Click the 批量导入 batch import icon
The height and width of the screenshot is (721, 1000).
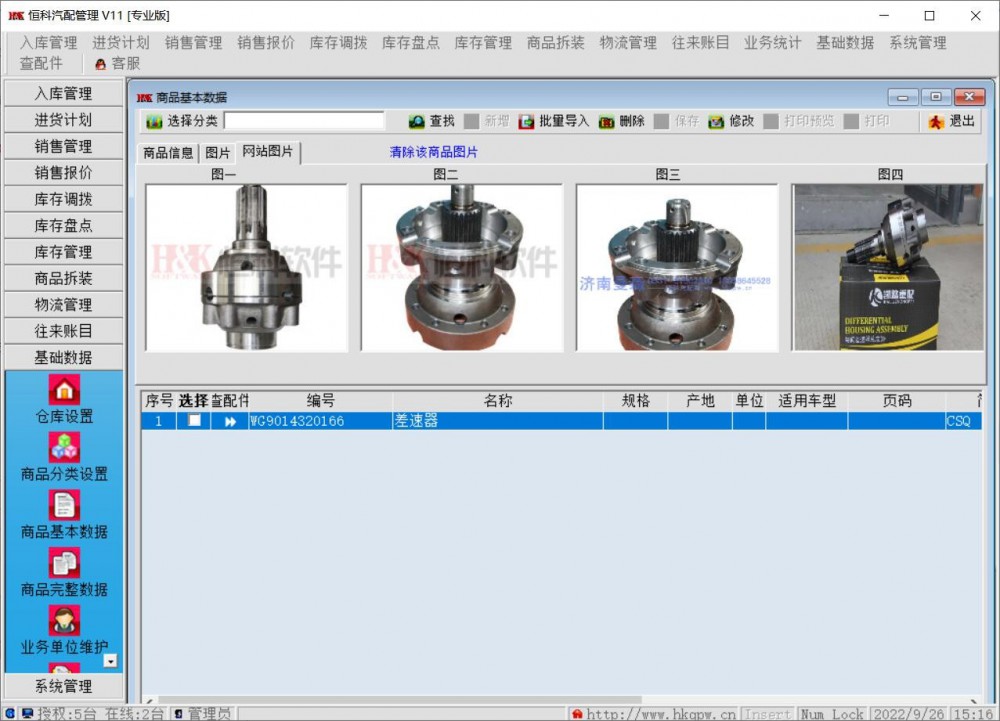pos(527,122)
